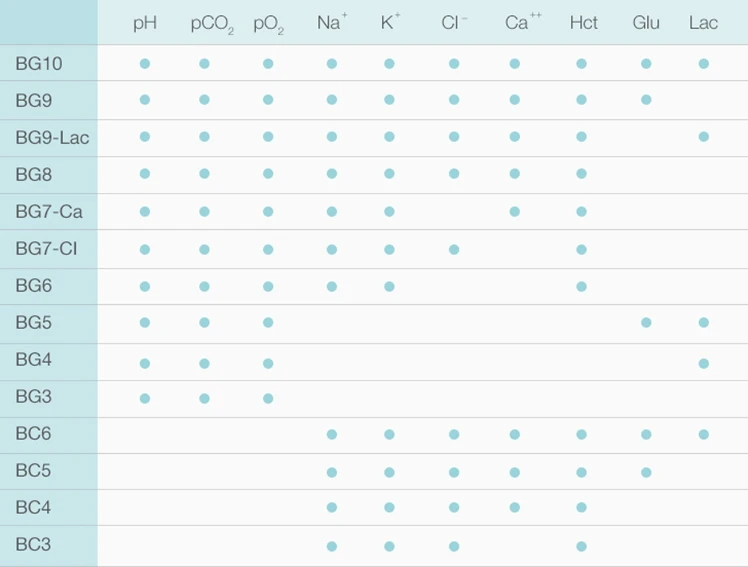Viewport: 748px width, 567px height.
Task: Select the Ca++ column header
Action: pos(523,22)
